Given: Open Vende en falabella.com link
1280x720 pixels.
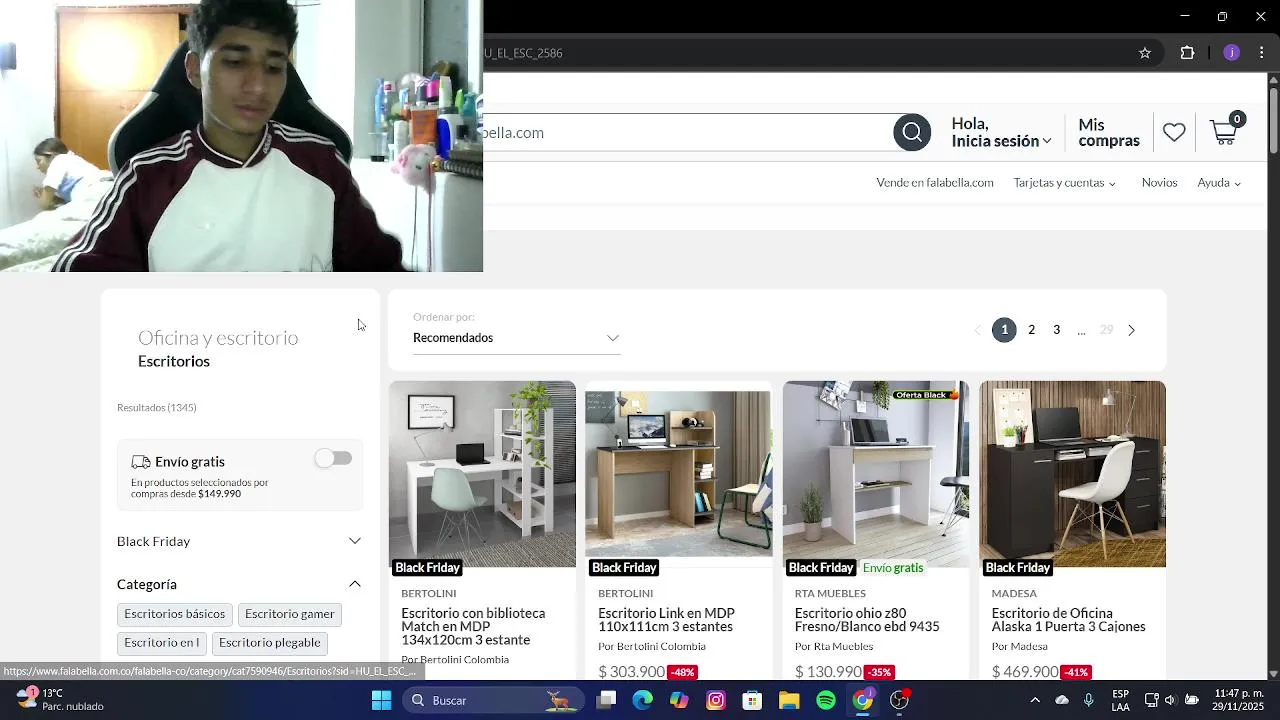Looking at the screenshot, I should click(x=935, y=182).
